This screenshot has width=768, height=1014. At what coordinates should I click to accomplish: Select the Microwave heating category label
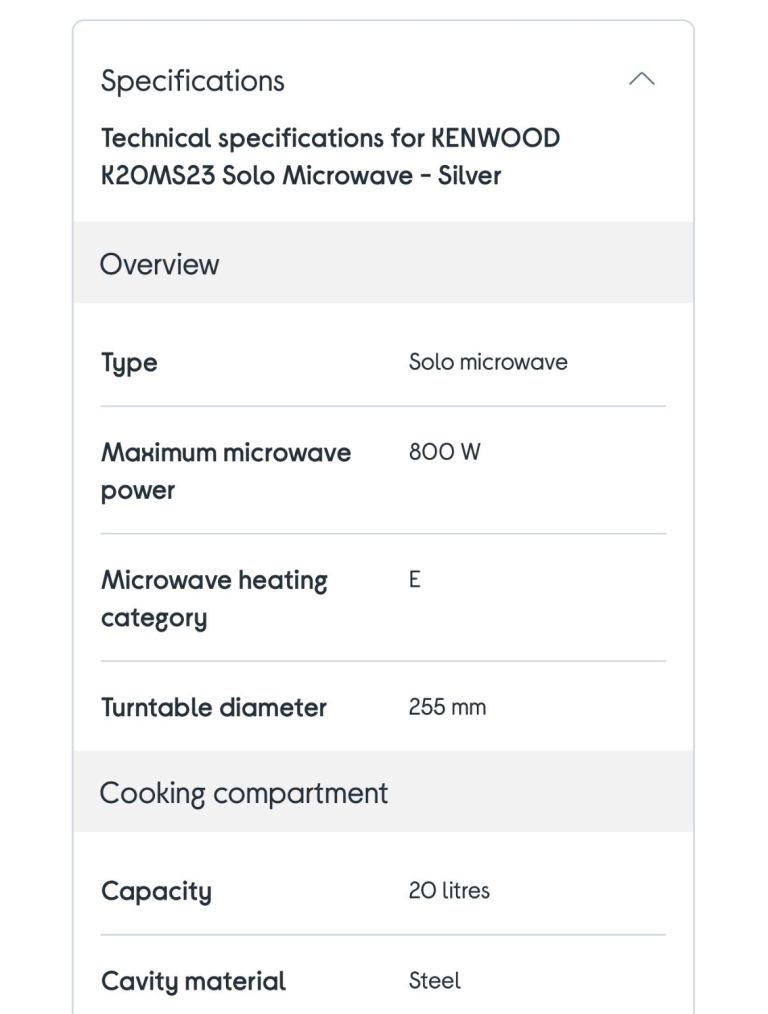(x=214, y=599)
